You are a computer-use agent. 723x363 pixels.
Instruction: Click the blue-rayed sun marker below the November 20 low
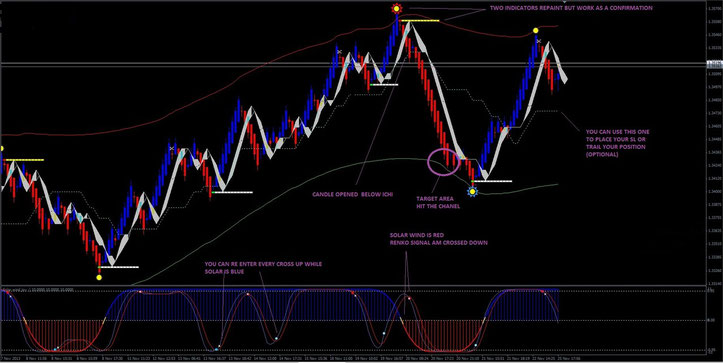coord(472,191)
